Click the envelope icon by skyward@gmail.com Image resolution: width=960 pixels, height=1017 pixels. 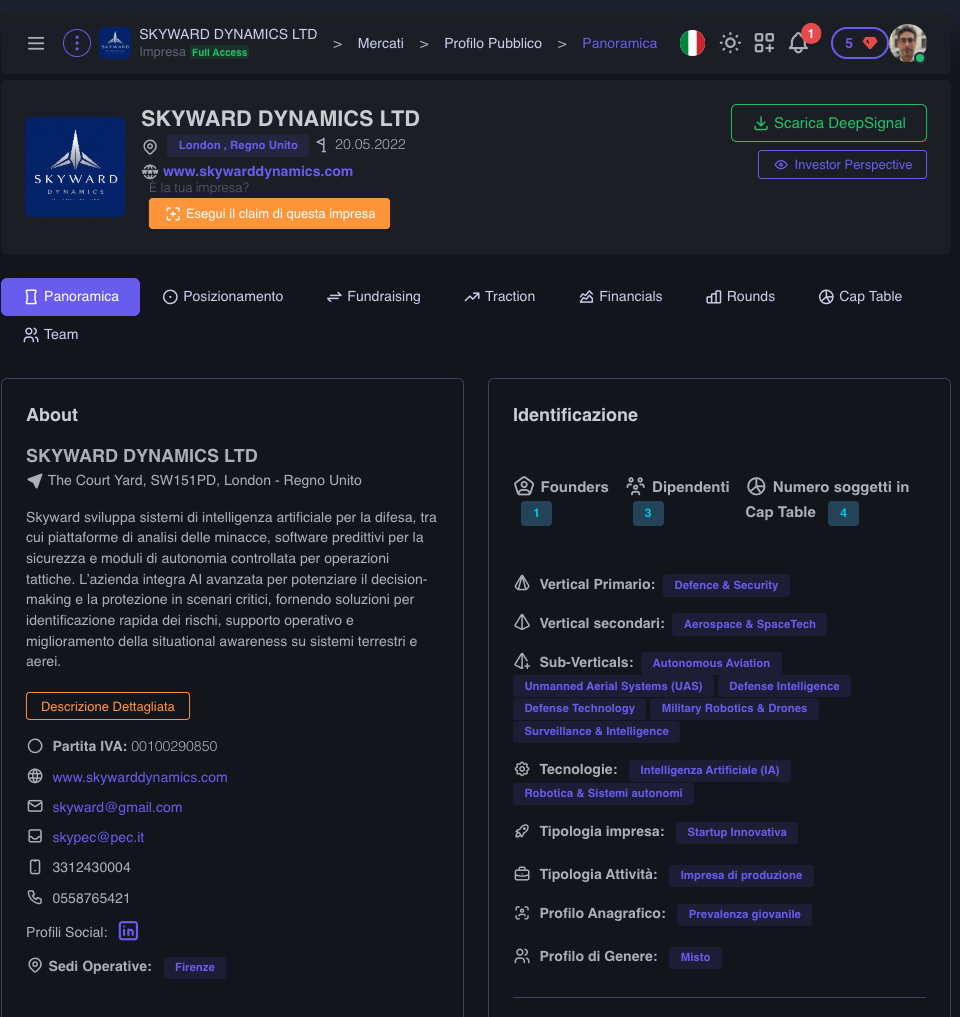tap(35, 806)
